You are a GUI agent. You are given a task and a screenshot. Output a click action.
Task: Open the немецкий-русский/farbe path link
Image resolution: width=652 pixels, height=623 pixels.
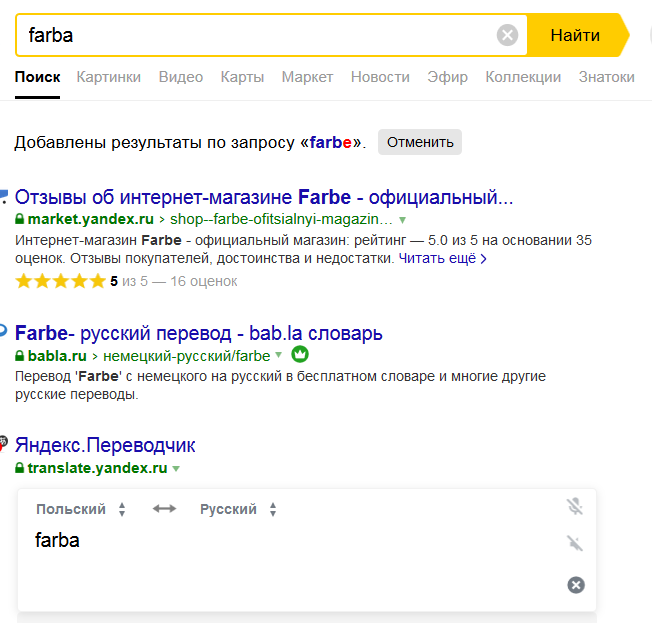[187, 356]
